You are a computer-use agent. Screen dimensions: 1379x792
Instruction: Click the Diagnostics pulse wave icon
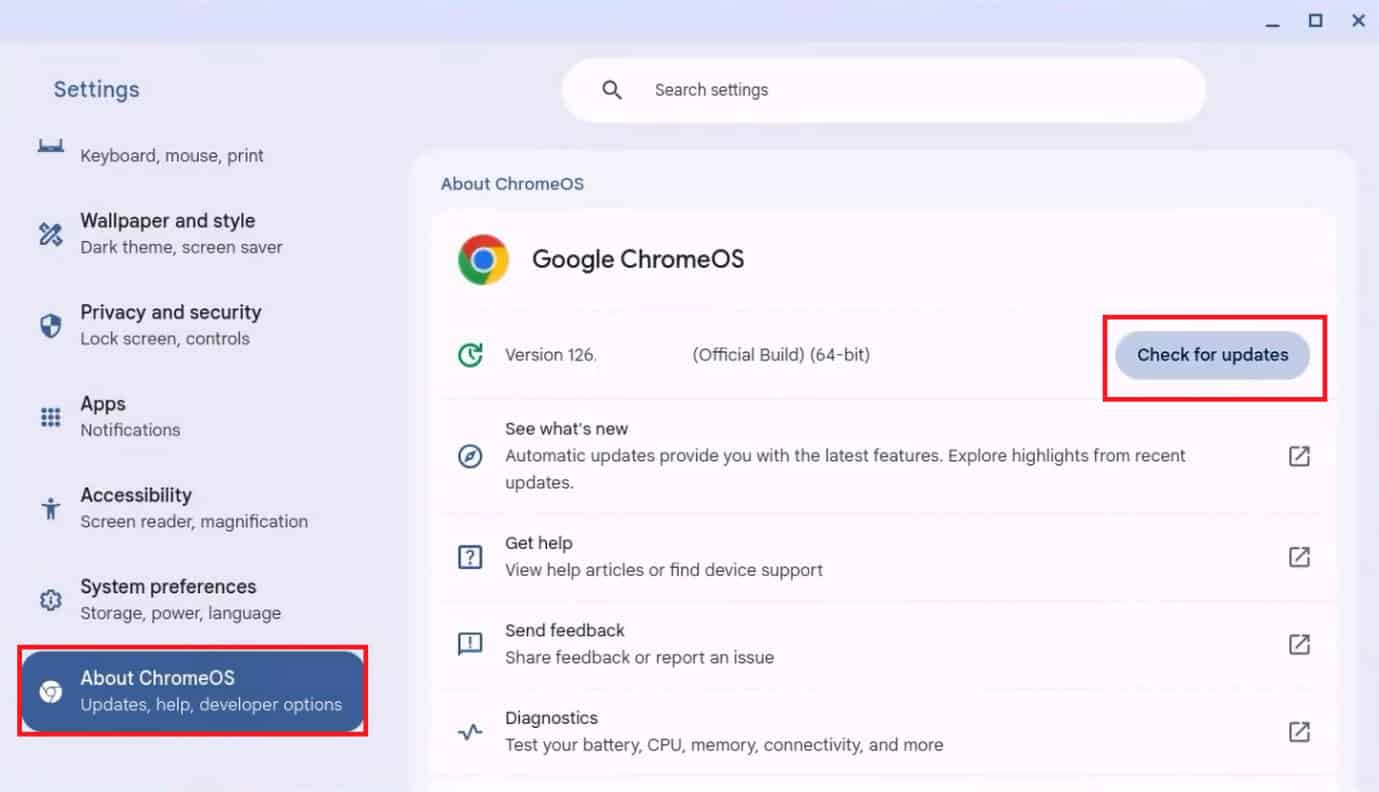[470, 732]
